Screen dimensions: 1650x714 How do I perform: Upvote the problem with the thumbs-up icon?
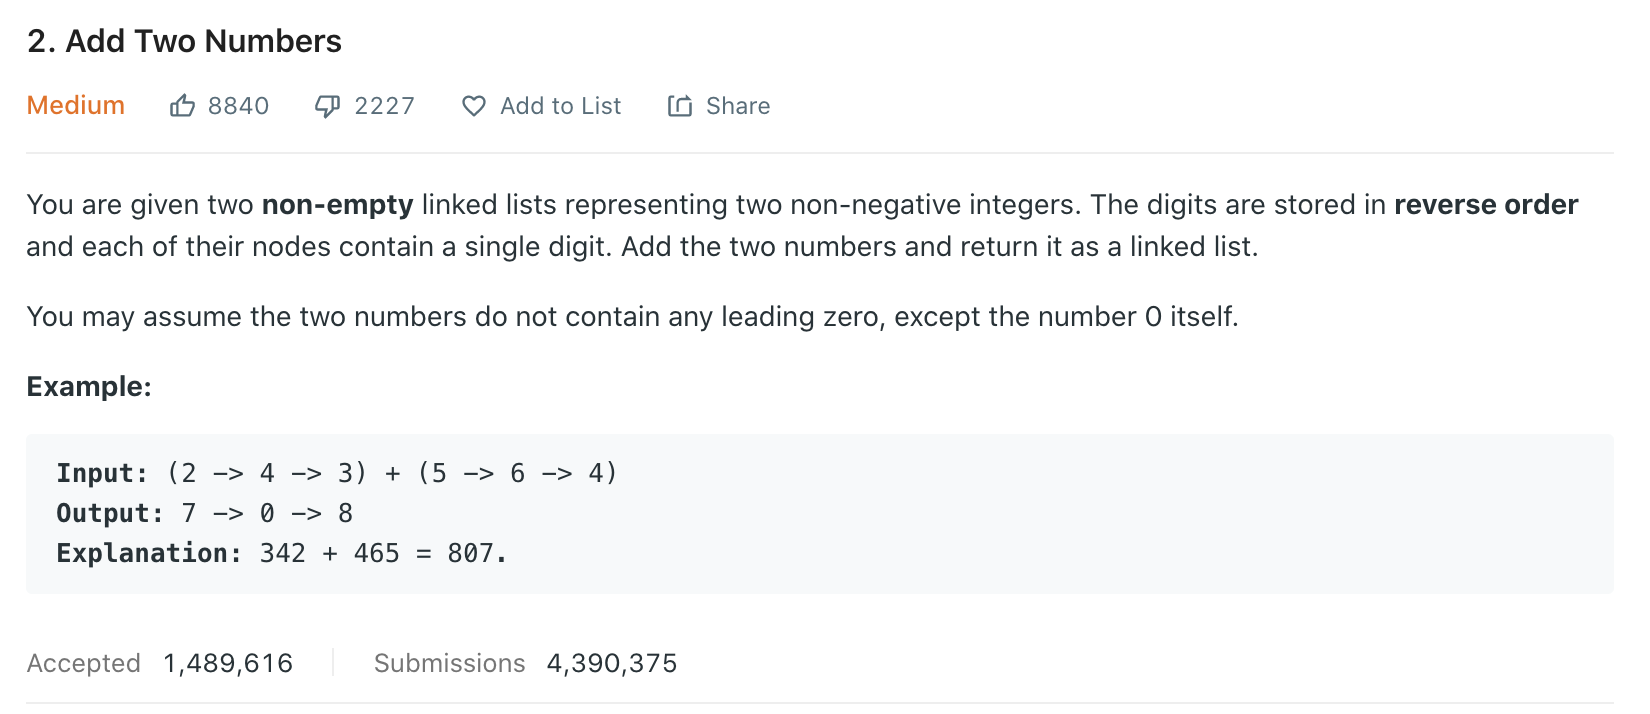(x=182, y=105)
